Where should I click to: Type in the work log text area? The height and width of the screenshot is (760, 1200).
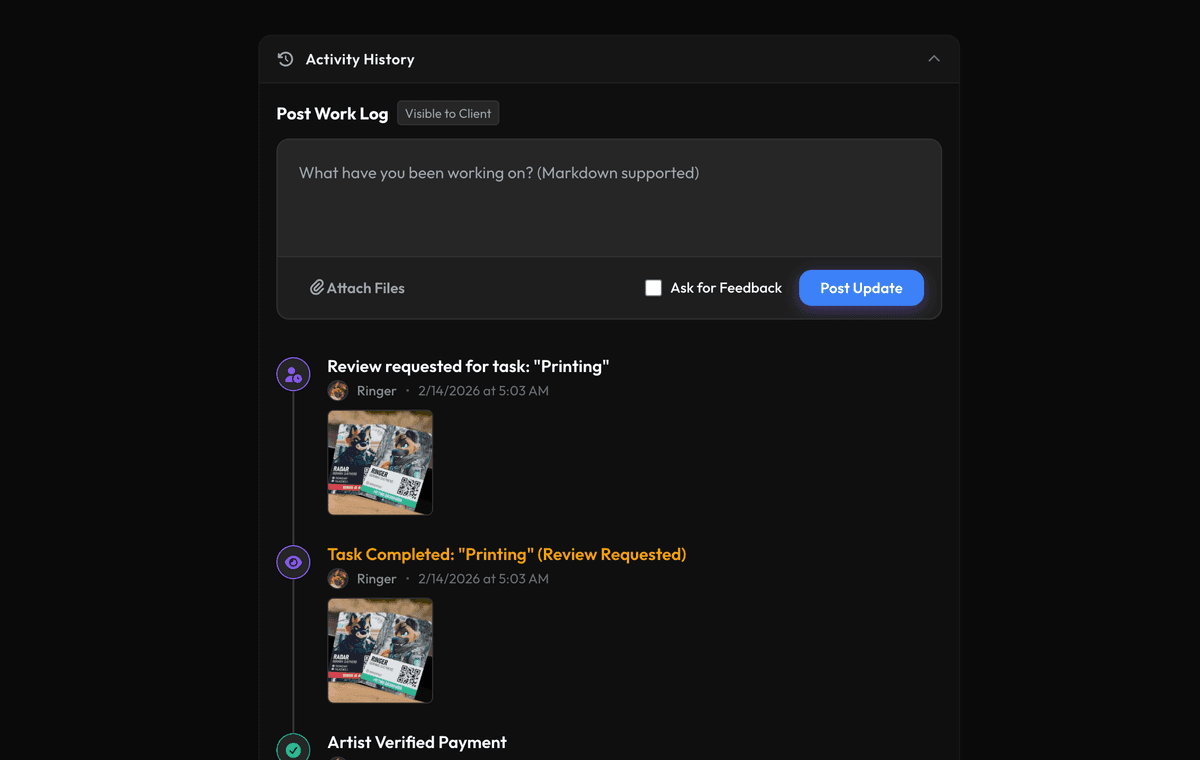click(x=608, y=198)
